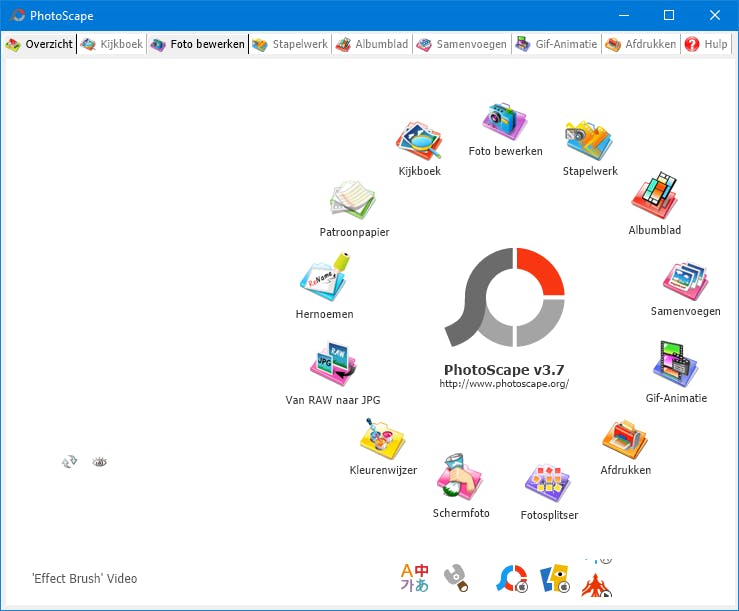Click the PhotoScape circular logo
This screenshot has height=611, width=739.
point(505,297)
